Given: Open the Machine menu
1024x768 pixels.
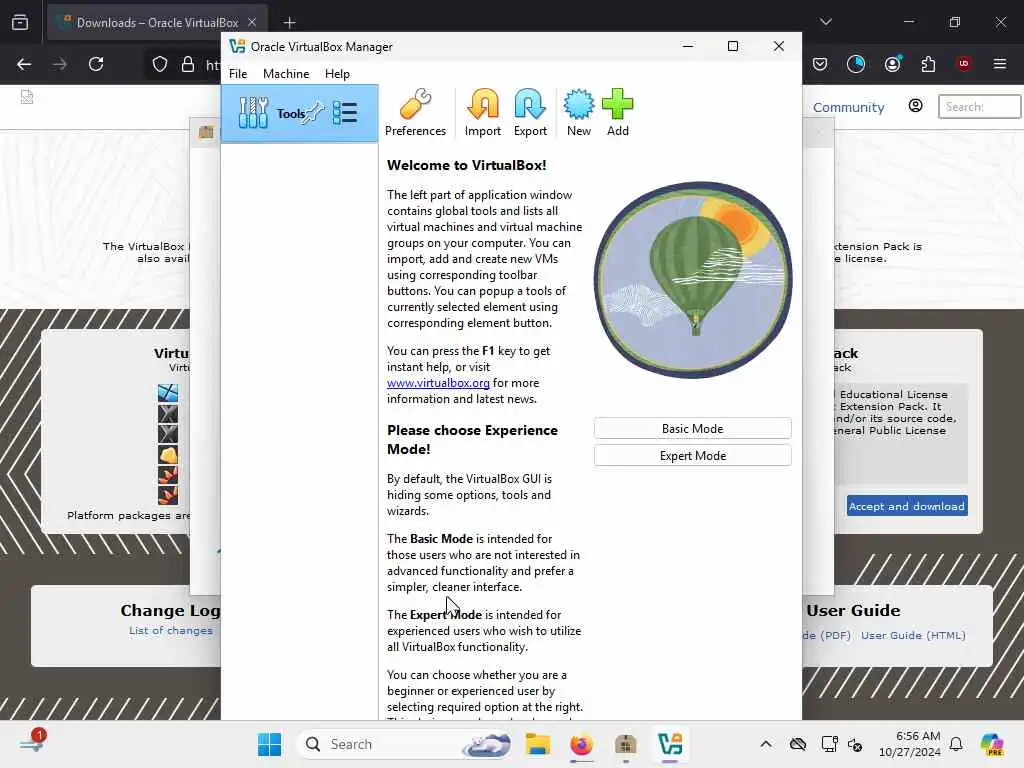Looking at the screenshot, I should pyautogui.click(x=286, y=74).
